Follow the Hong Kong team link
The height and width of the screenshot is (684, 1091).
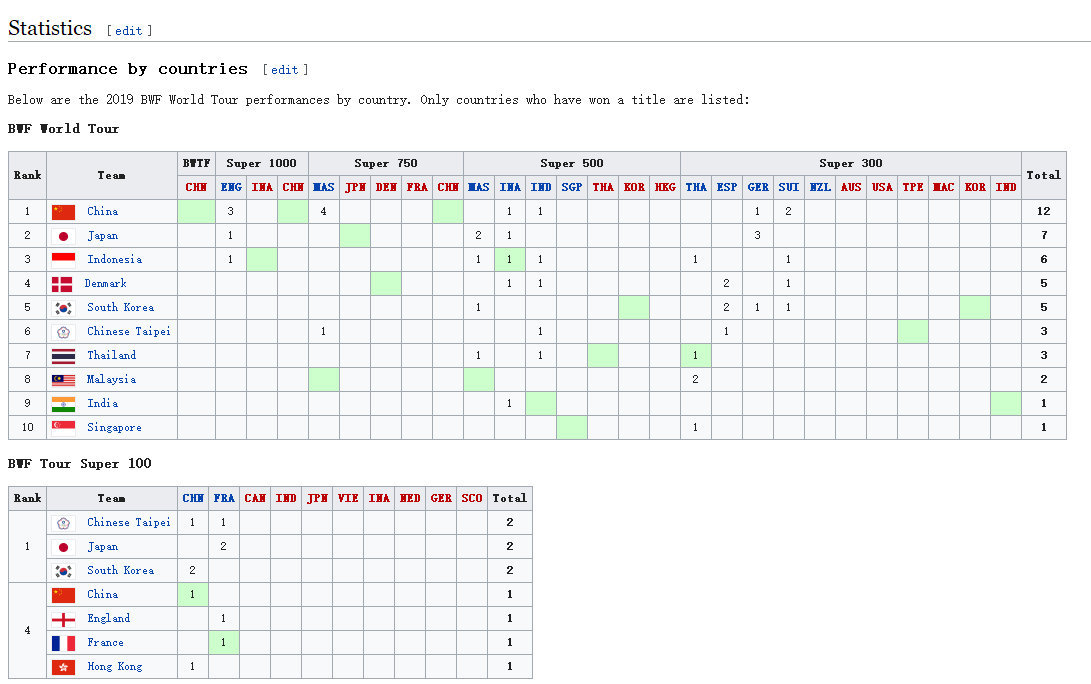(x=114, y=667)
